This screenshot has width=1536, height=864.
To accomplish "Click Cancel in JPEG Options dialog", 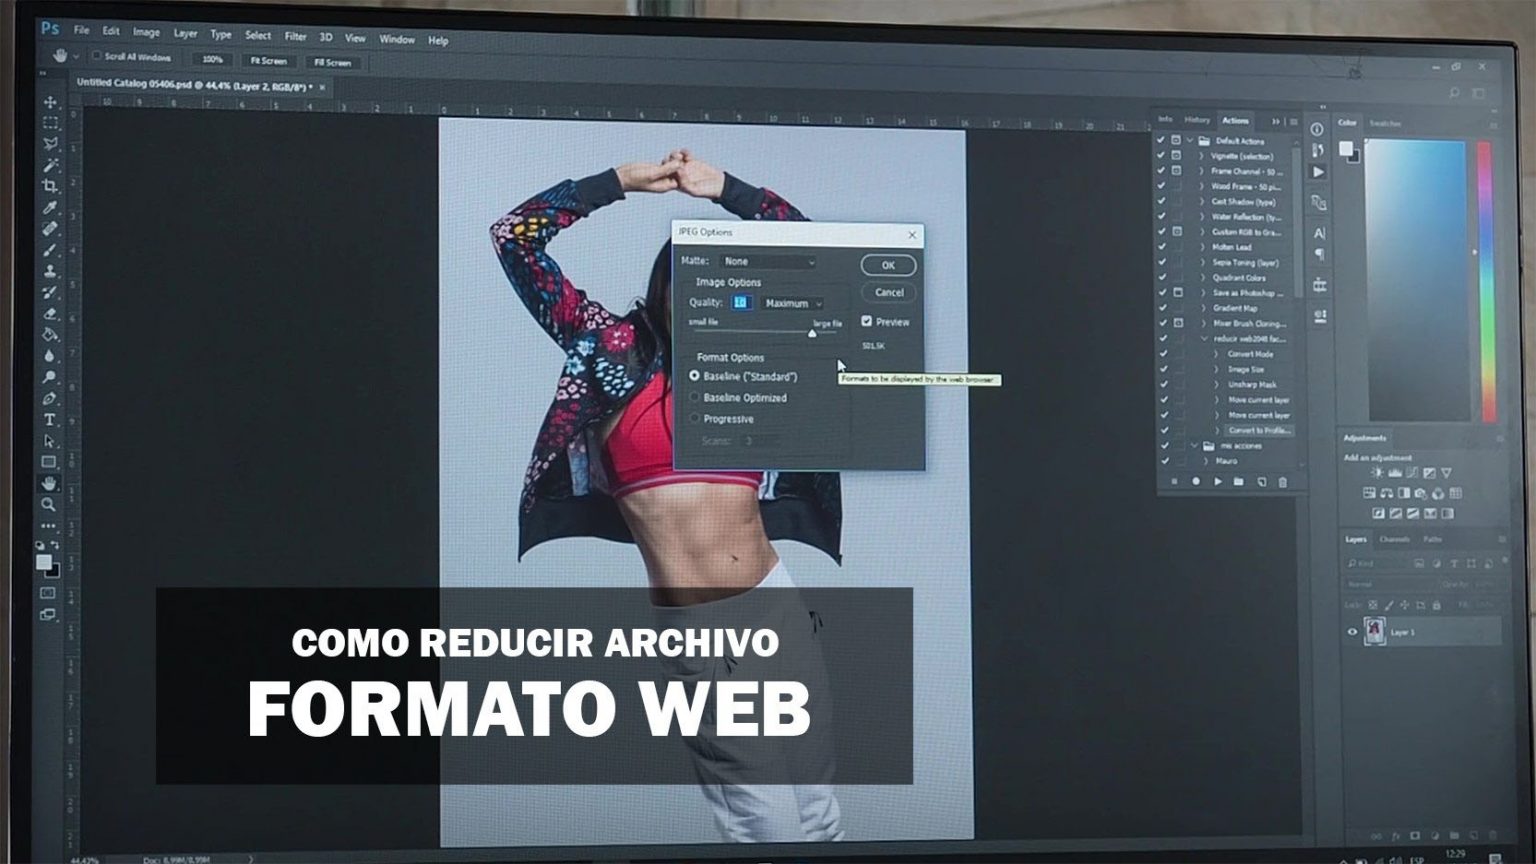I will pyautogui.click(x=889, y=292).
